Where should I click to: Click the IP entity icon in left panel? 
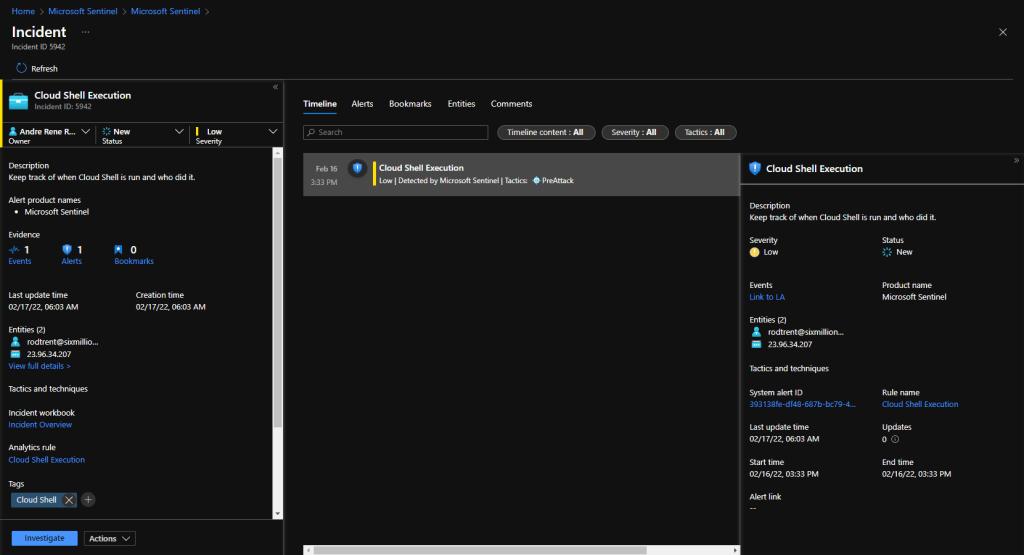[x=16, y=354]
